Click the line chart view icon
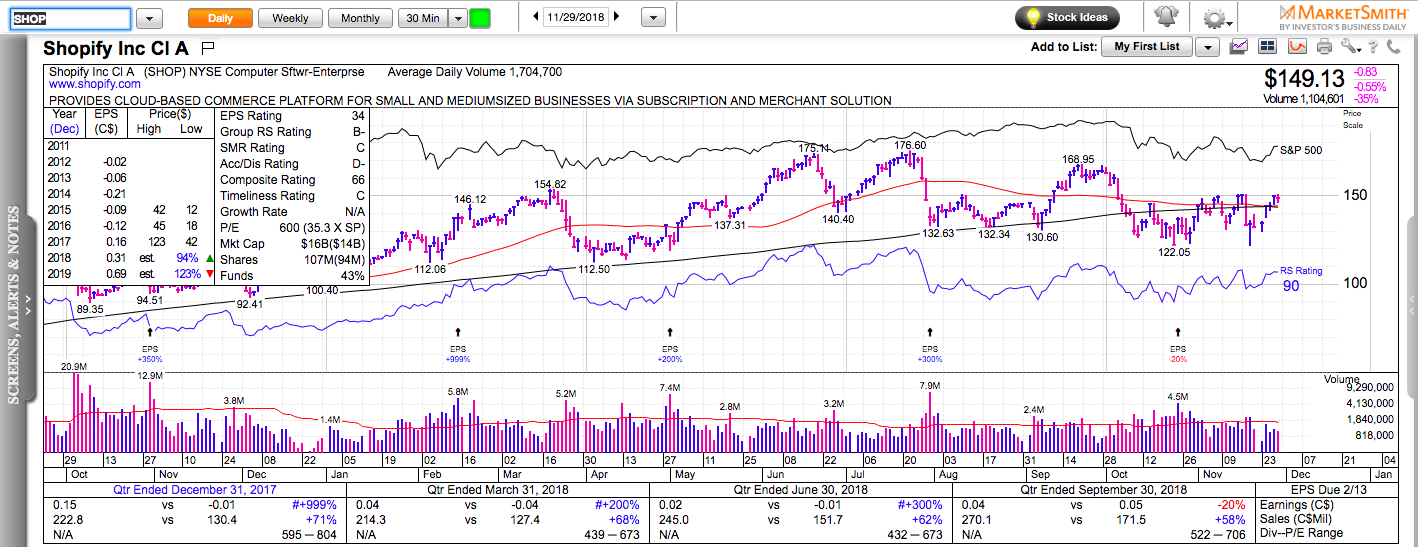Screen dimensions: 1418x547 1239,46
